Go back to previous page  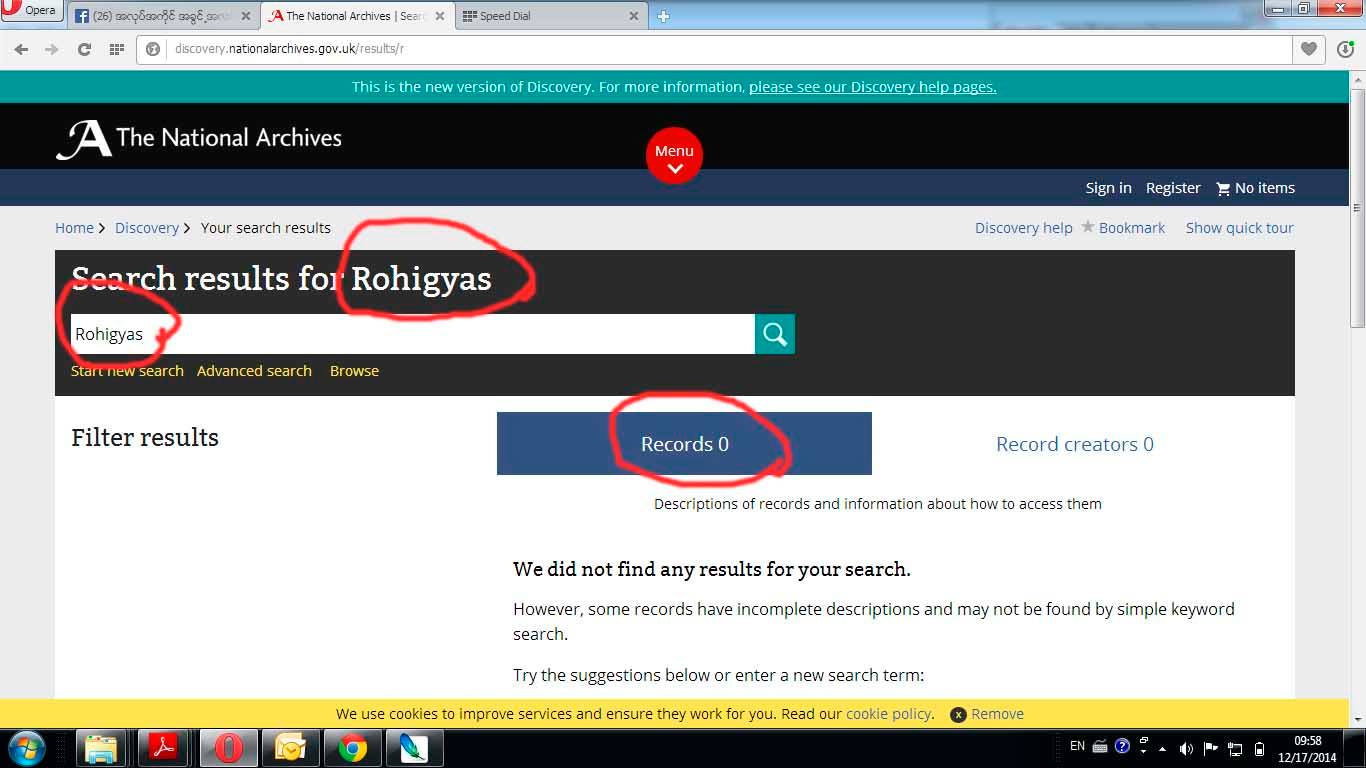(22, 49)
